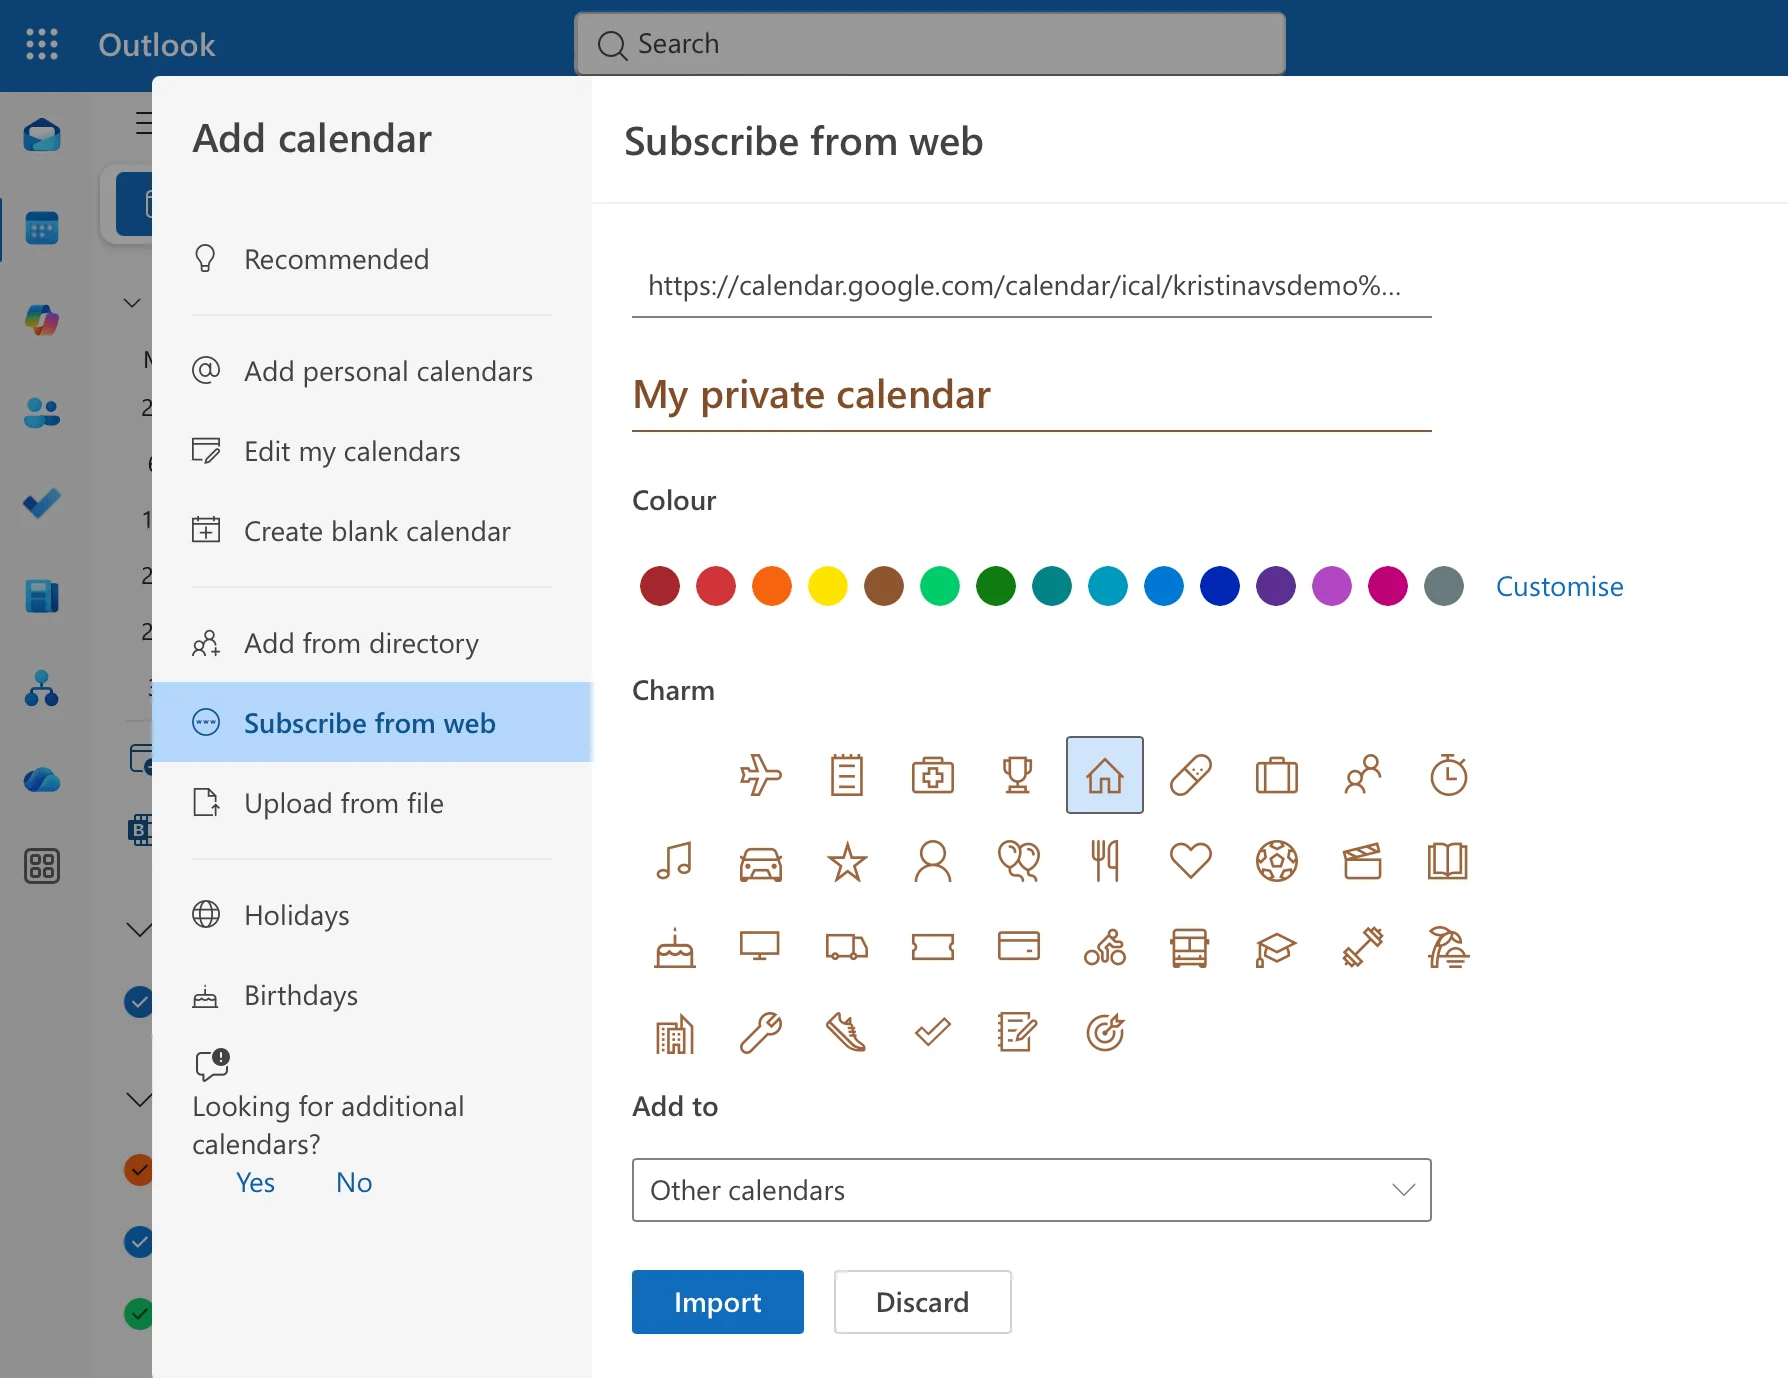Answer Yes to additional calendars
This screenshot has width=1788, height=1378.
[255, 1182]
